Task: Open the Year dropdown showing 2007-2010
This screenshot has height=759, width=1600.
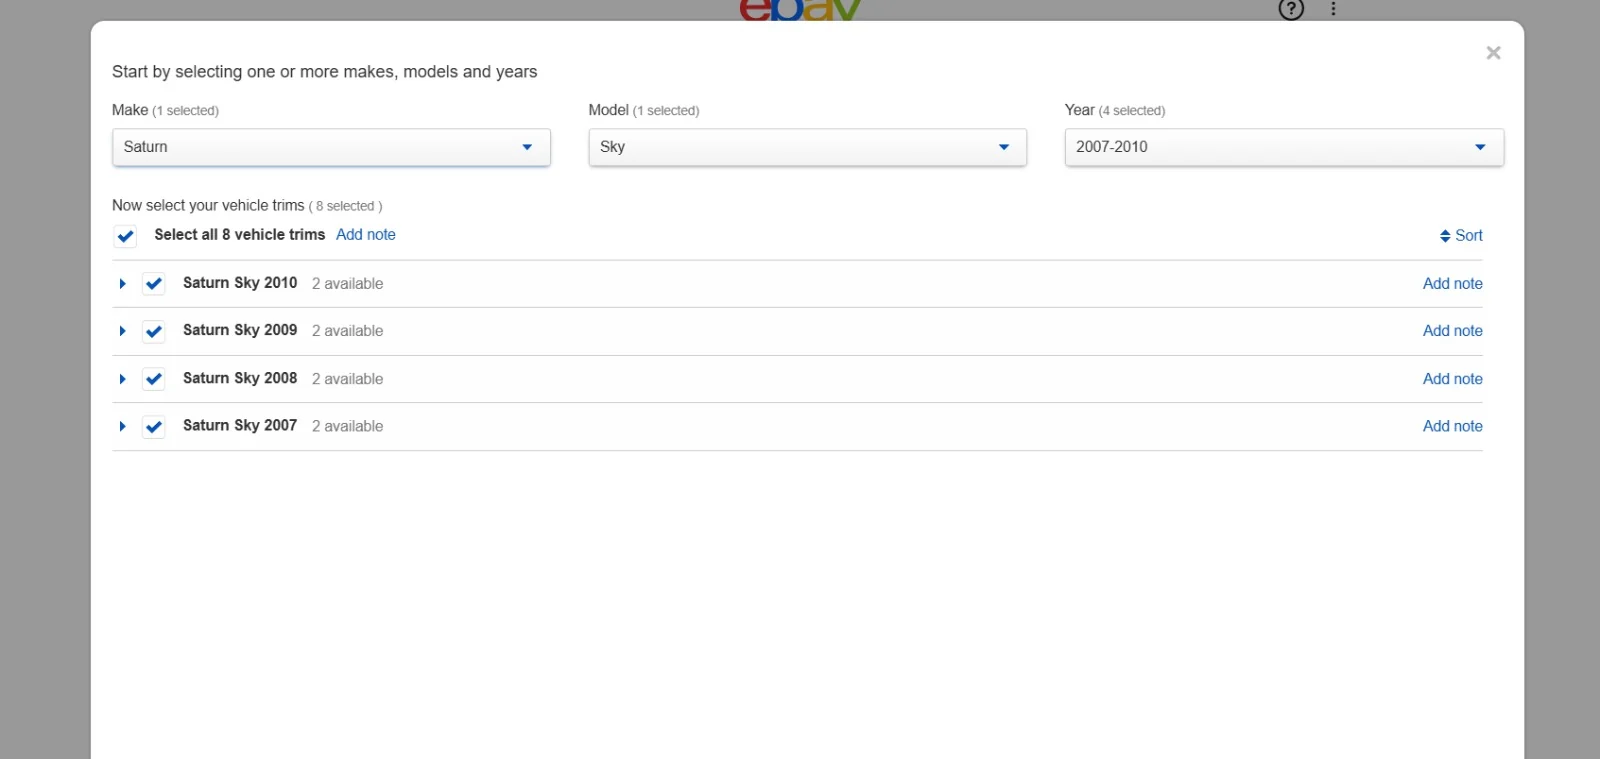Action: (1284, 147)
